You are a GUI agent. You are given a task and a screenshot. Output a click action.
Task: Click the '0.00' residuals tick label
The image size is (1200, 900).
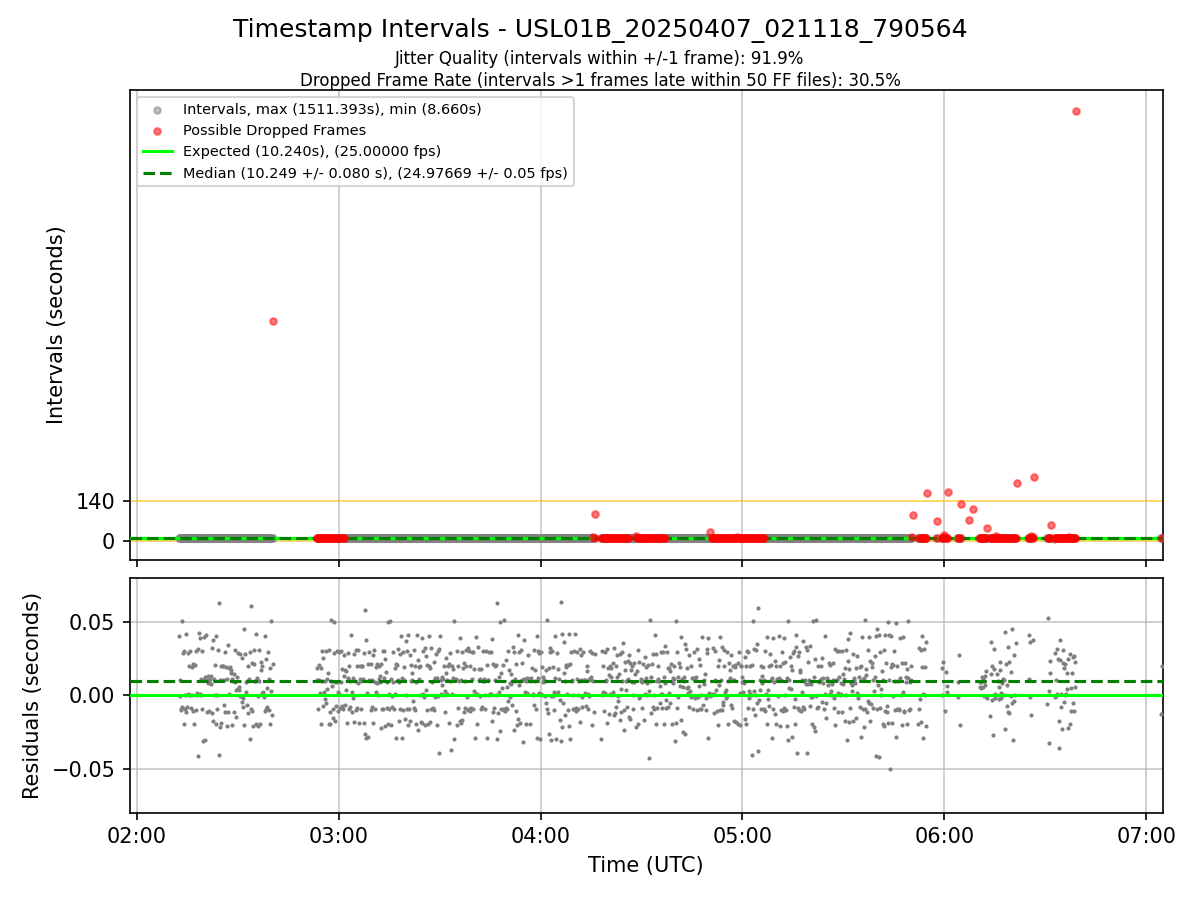pos(92,695)
